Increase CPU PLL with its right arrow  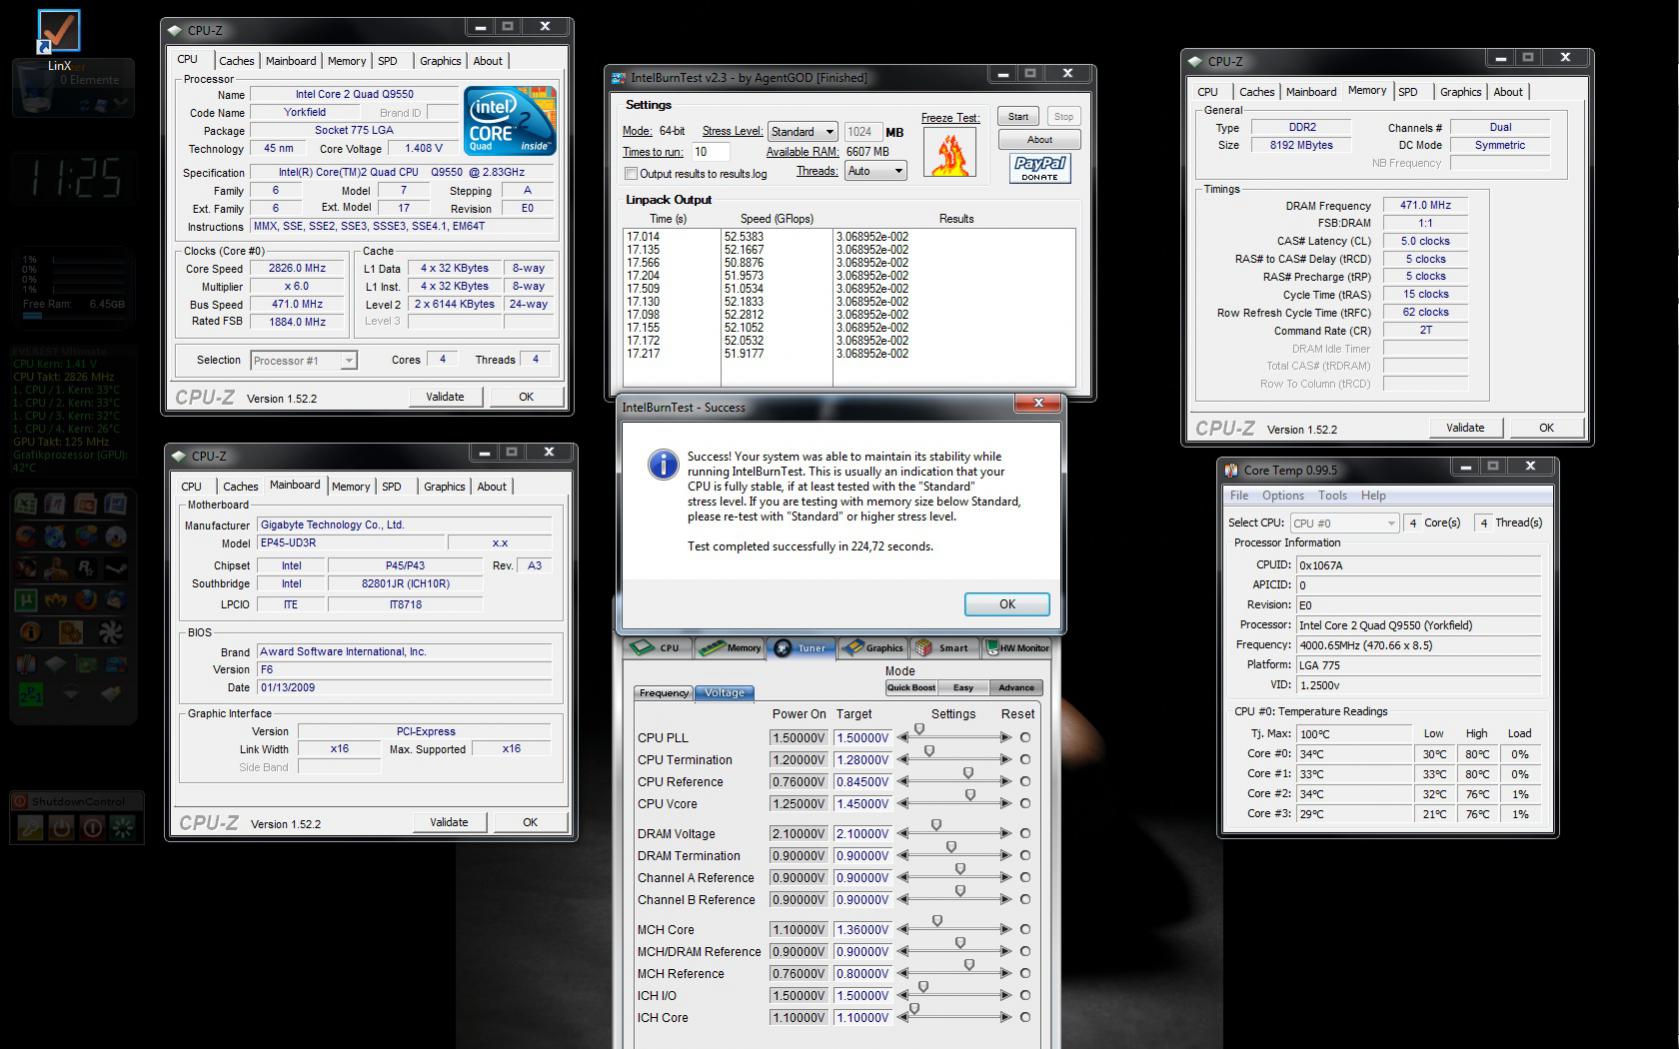[1005, 737]
